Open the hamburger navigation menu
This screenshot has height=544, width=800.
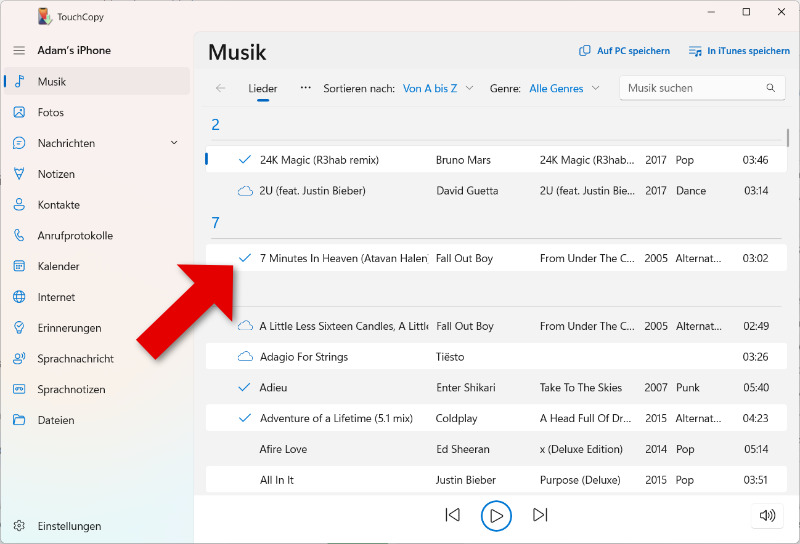pyautogui.click(x=19, y=51)
